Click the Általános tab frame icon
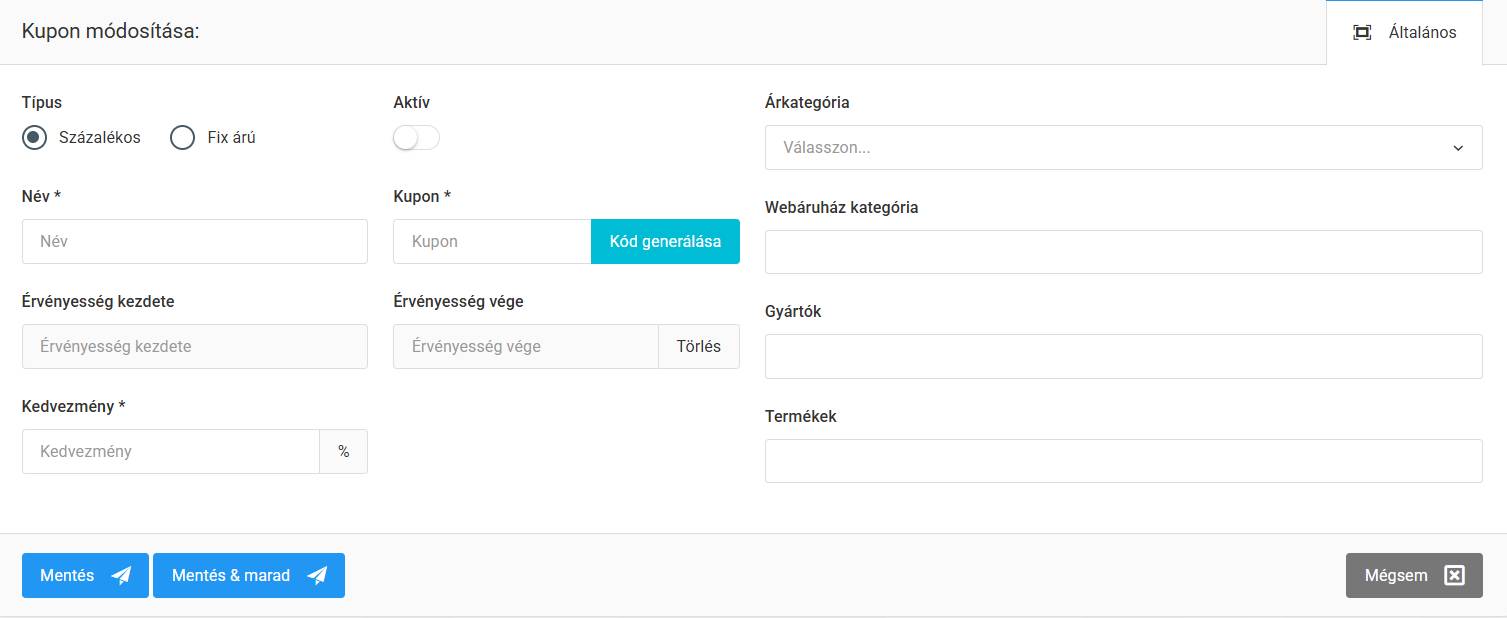Viewport: 1507px width, 618px height. 1362,32
